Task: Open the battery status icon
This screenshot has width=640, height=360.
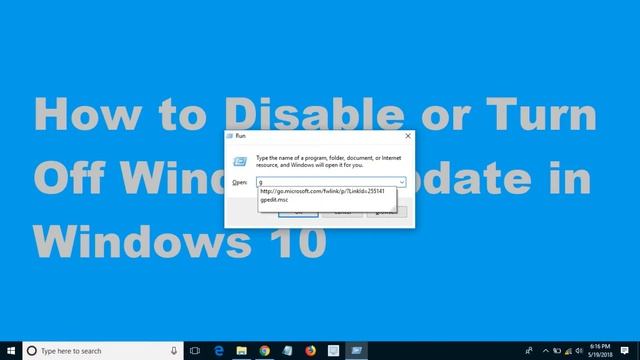Action: [557, 351]
